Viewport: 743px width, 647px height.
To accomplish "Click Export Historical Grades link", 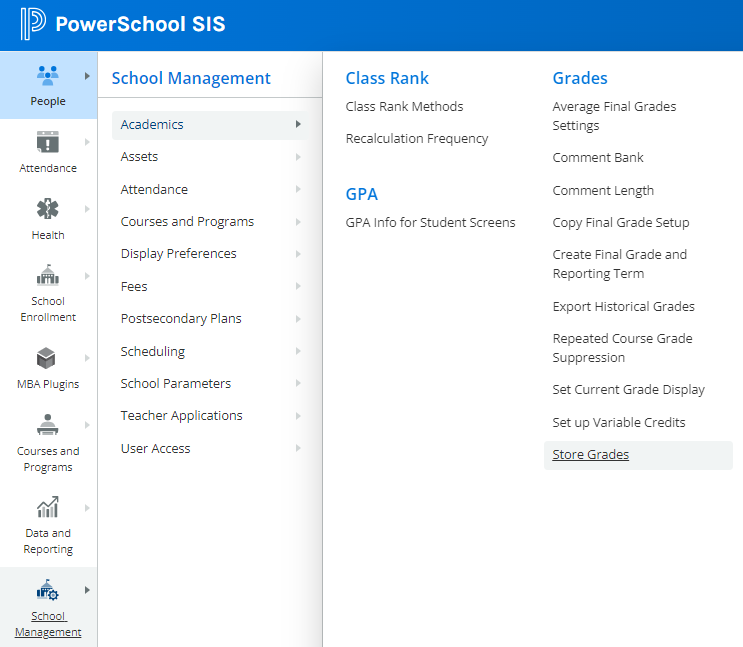I will [x=623, y=307].
